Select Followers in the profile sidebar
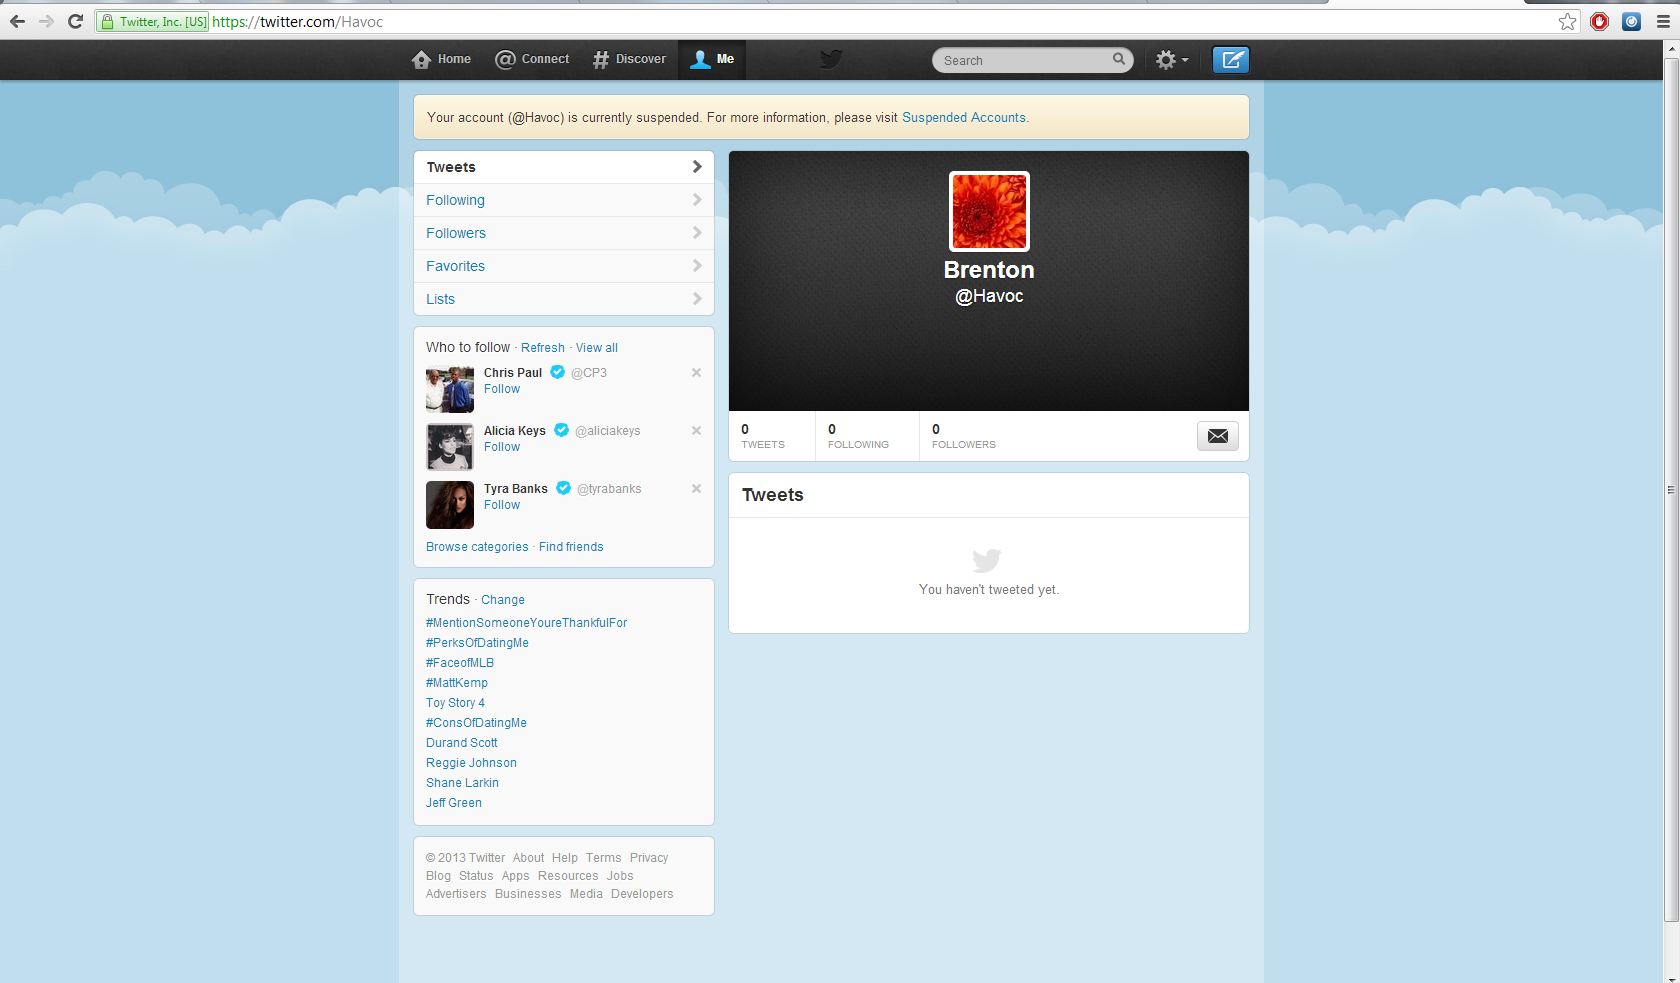Image resolution: width=1680 pixels, height=983 pixels. [564, 233]
